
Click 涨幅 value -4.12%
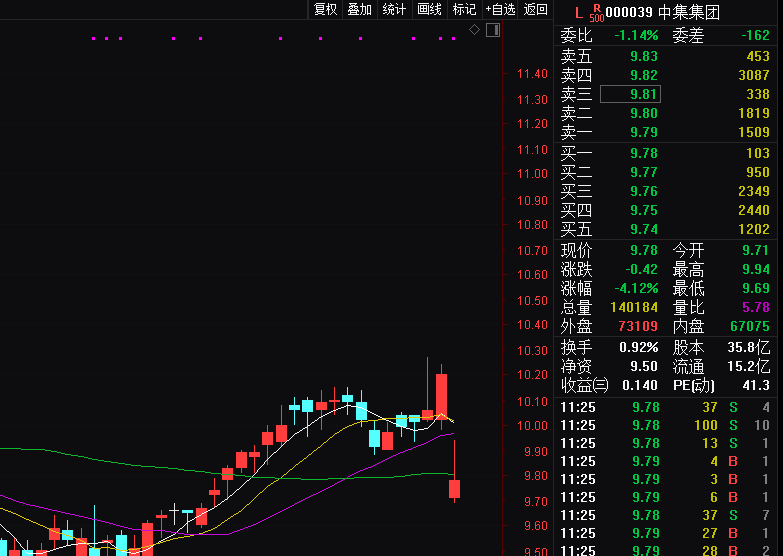pyautogui.click(x=636, y=288)
